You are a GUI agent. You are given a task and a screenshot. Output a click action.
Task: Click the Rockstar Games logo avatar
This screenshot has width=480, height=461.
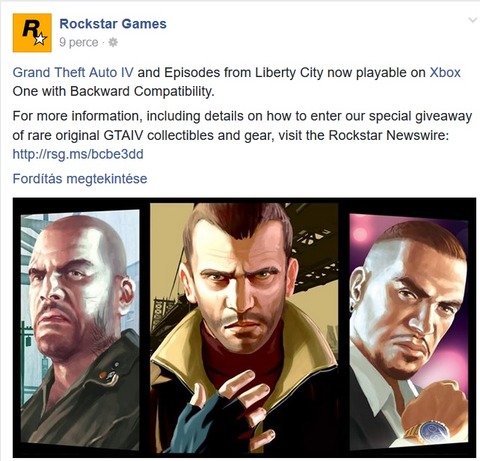click(32, 33)
